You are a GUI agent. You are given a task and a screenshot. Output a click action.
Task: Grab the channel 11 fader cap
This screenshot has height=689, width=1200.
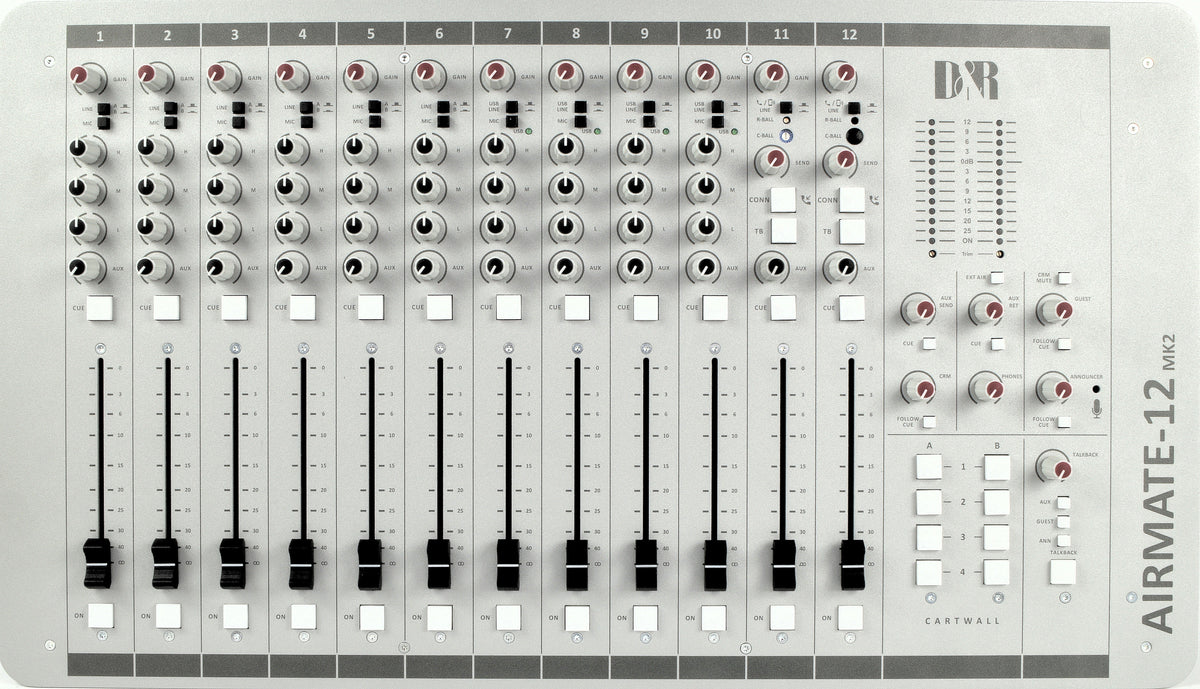pyautogui.click(x=783, y=564)
